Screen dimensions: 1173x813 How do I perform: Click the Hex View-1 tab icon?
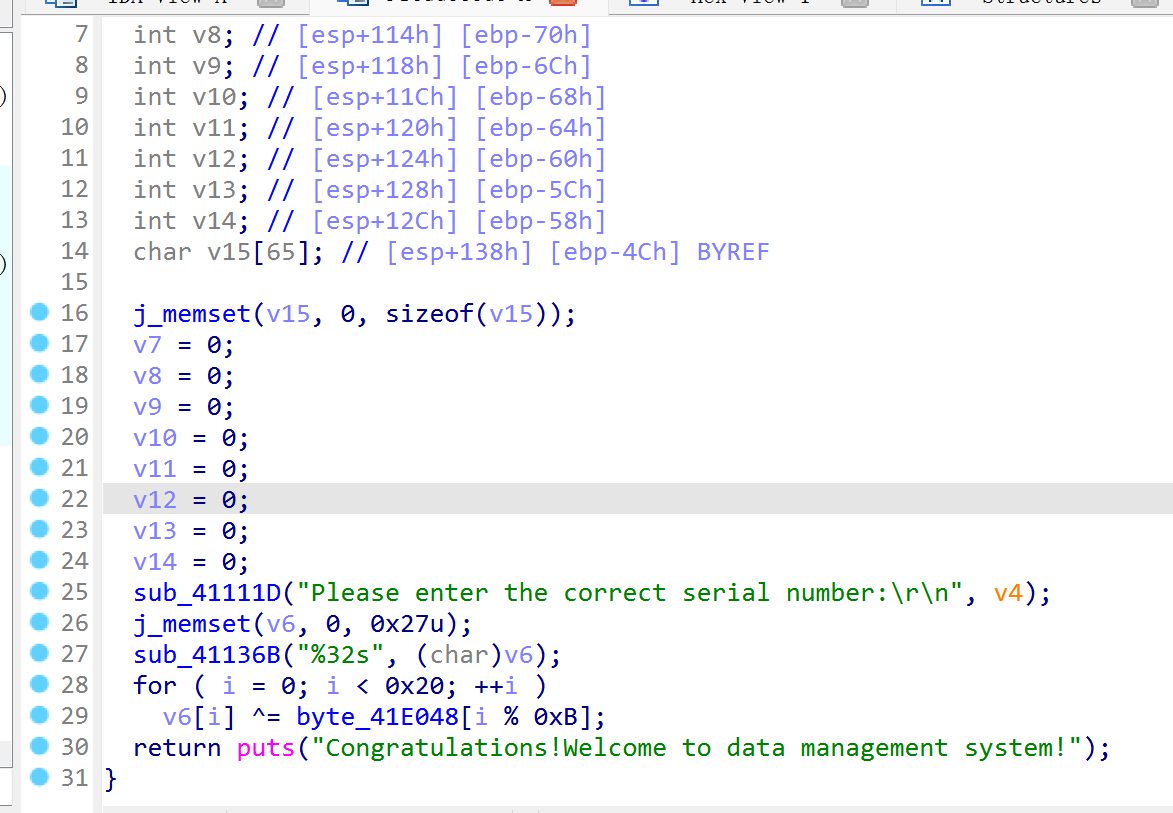645,3
